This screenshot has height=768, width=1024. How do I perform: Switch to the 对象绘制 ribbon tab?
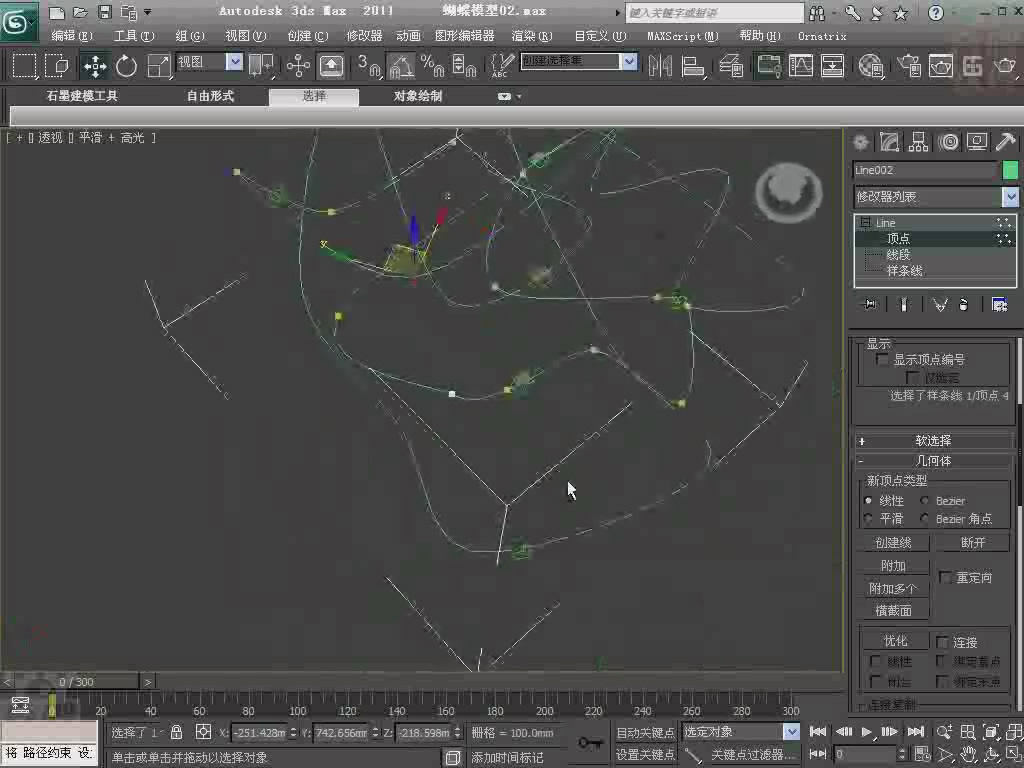(418, 96)
